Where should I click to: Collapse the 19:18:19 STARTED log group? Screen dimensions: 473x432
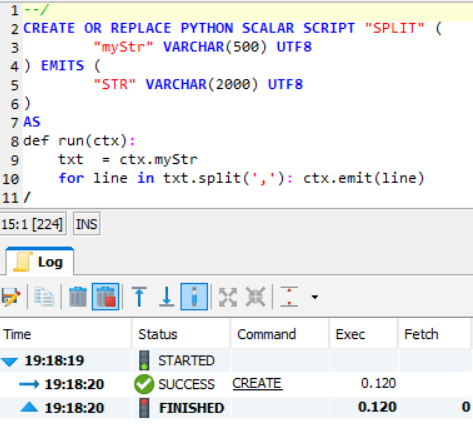(9, 362)
